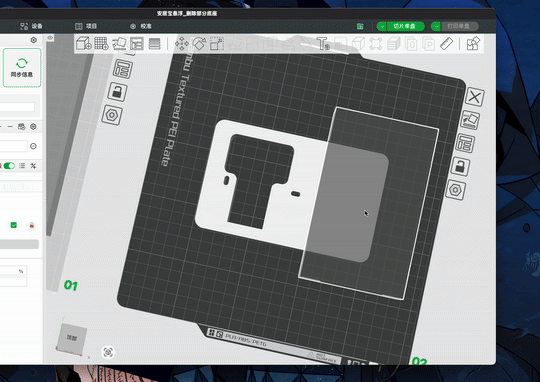Unlock plate 02 lock icon
The height and width of the screenshot is (382, 540).
pyautogui.click(x=460, y=167)
